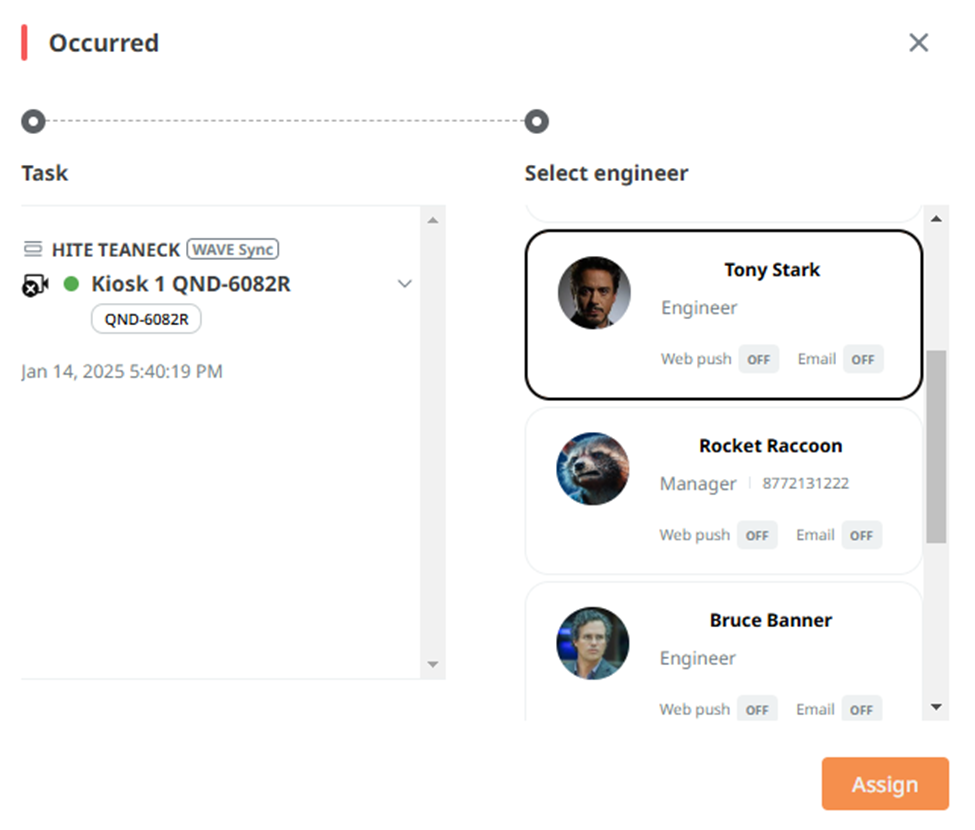
Task: Toggle Tony Stark's Web push OFF switch
Action: 759,359
